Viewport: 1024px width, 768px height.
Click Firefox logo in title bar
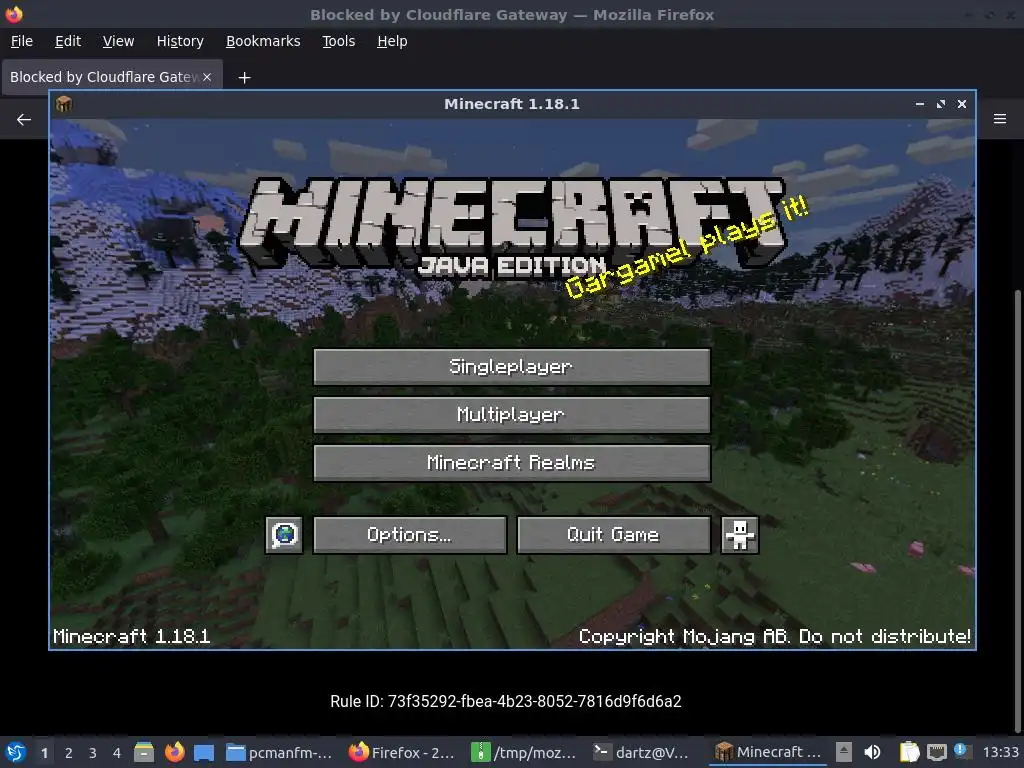point(14,14)
